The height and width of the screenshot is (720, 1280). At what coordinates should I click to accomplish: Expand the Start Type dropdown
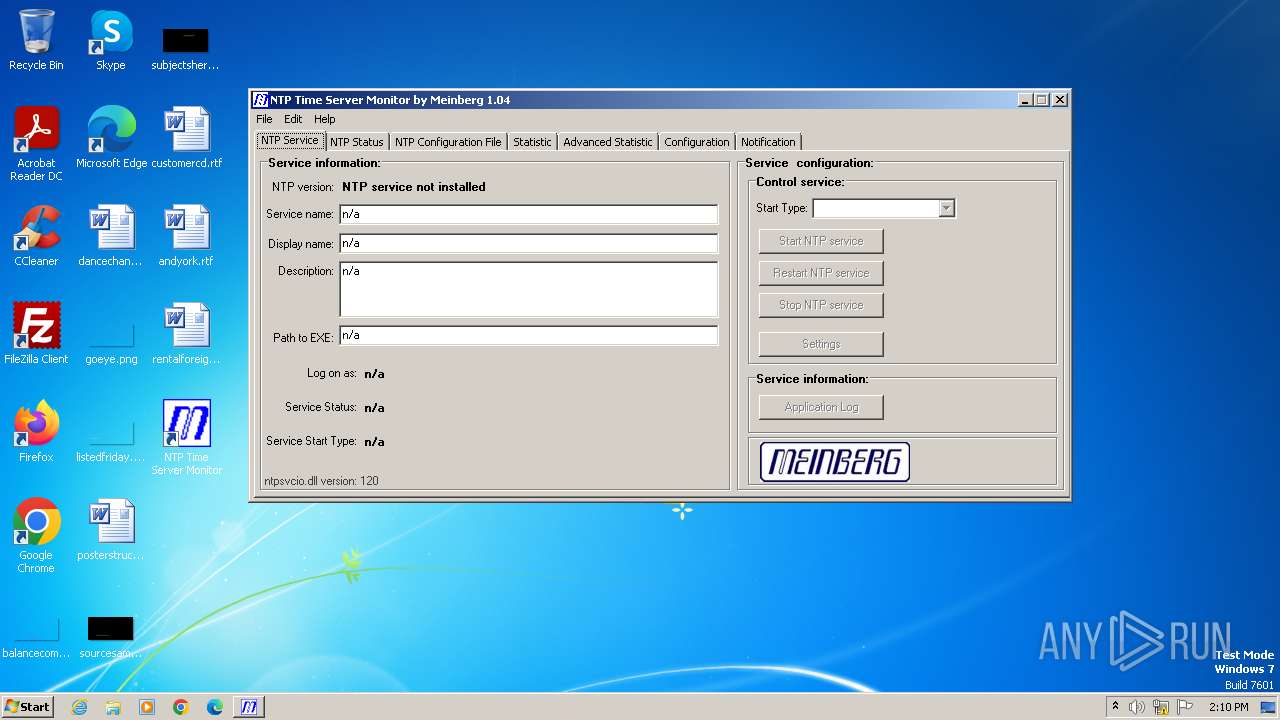(946, 208)
